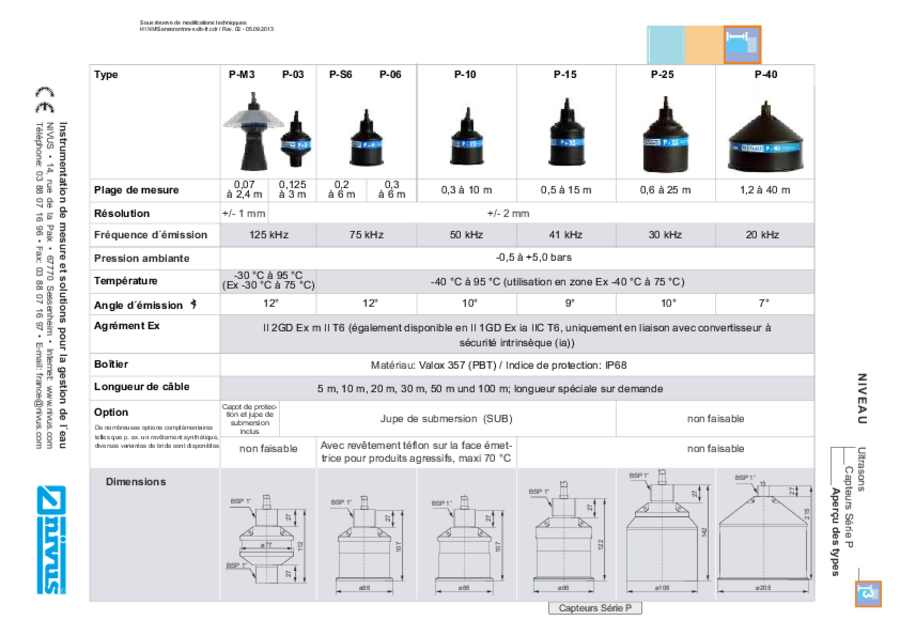Viewport: 900px width, 636px height.
Task: Click the P-15 column header
Action: pos(565,75)
